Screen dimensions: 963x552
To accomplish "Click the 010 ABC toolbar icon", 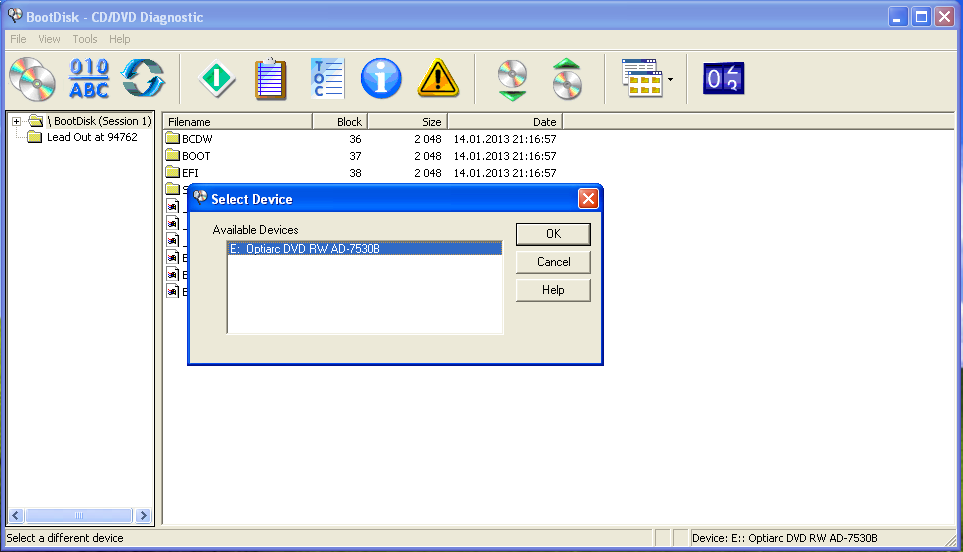I will point(89,78).
